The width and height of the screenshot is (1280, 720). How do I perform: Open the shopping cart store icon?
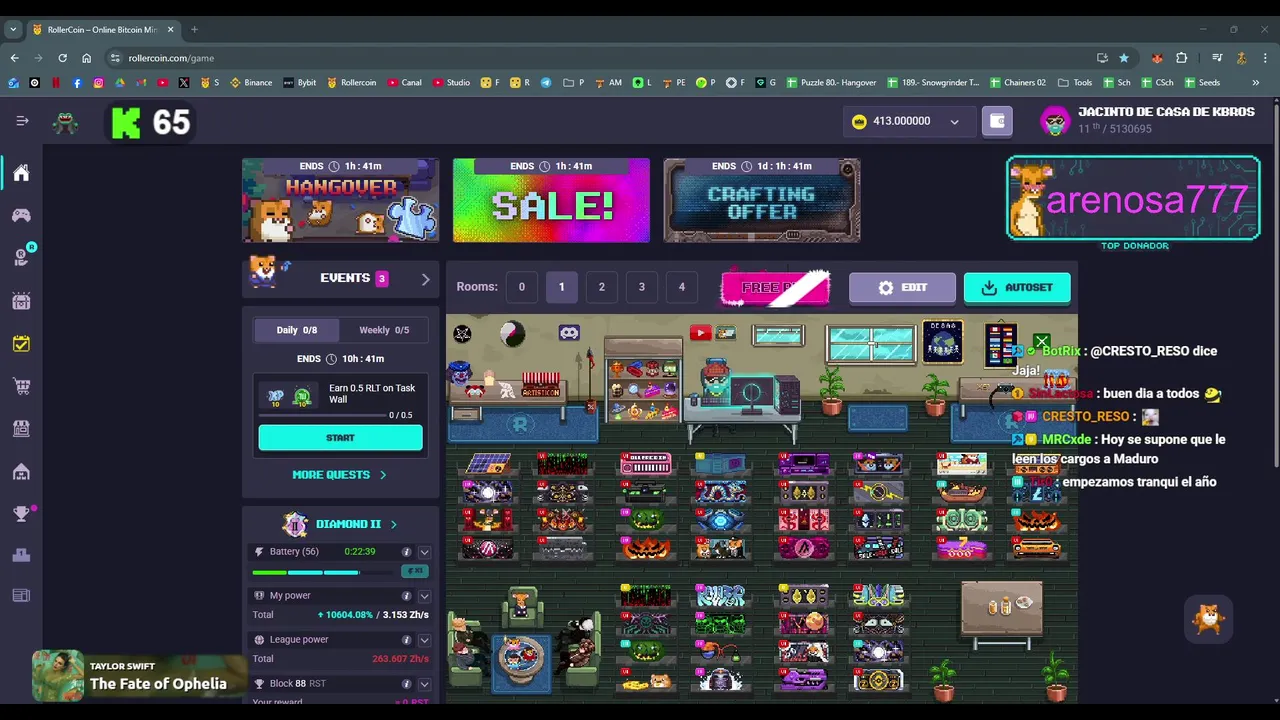point(21,386)
